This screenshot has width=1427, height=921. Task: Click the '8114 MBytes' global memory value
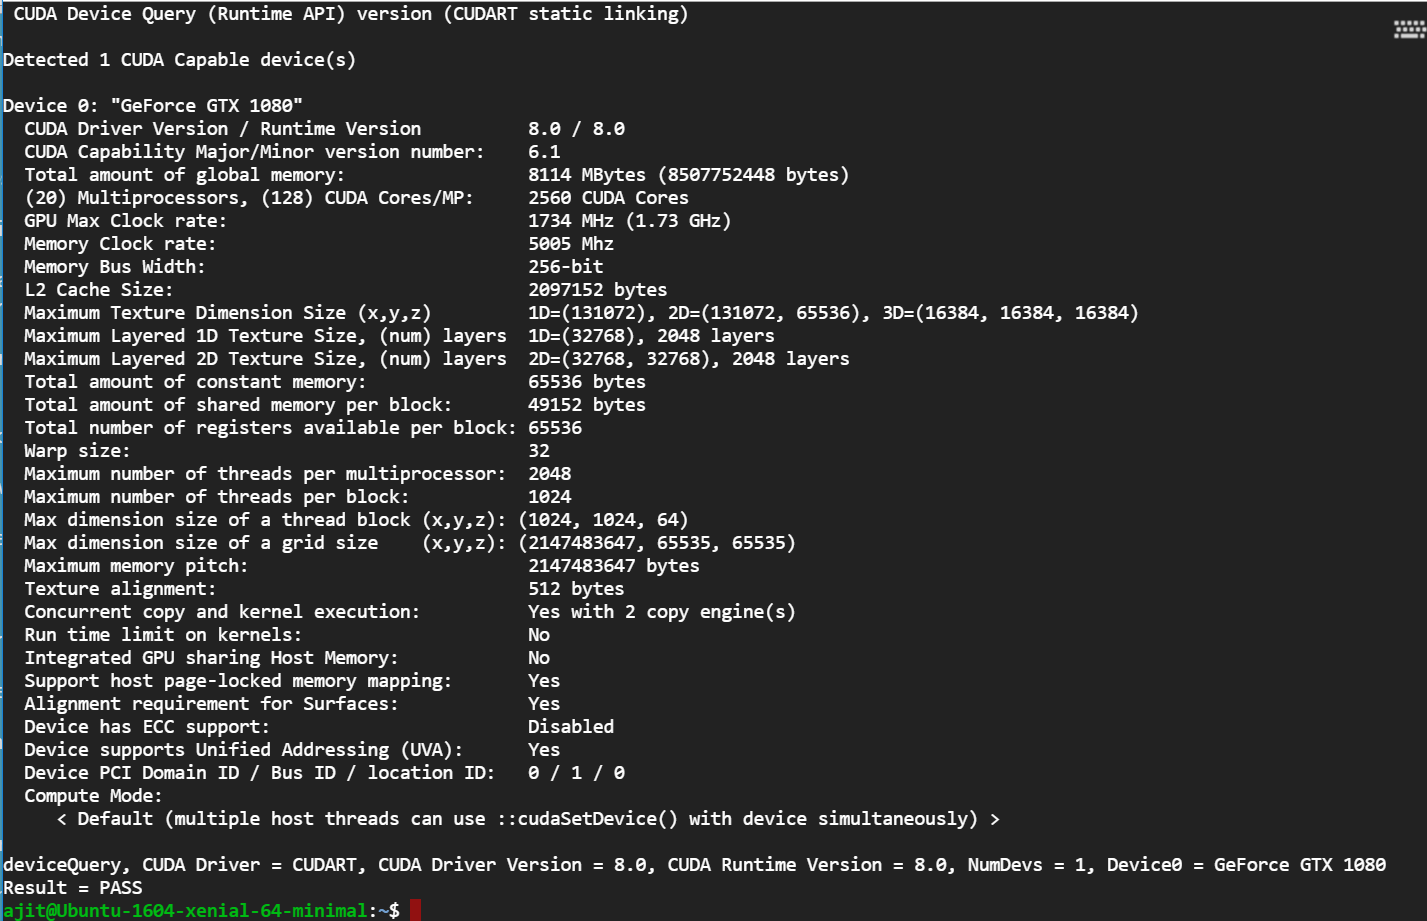[587, 174]
